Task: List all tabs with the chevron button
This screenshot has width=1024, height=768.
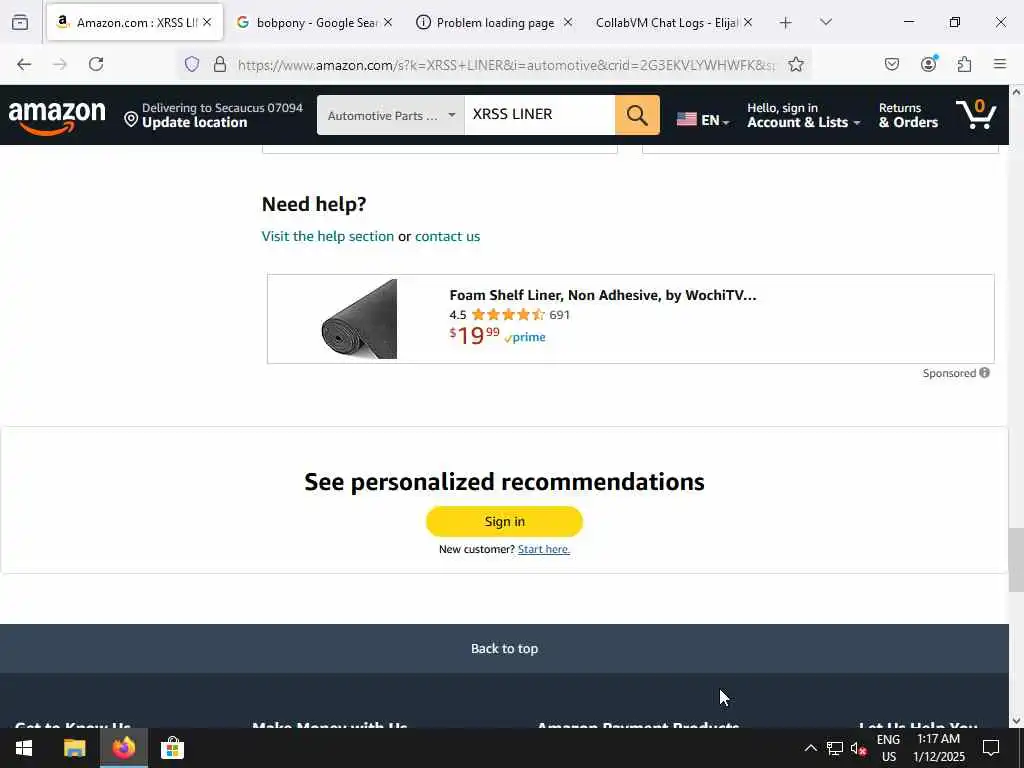Action: pos(825,22)
